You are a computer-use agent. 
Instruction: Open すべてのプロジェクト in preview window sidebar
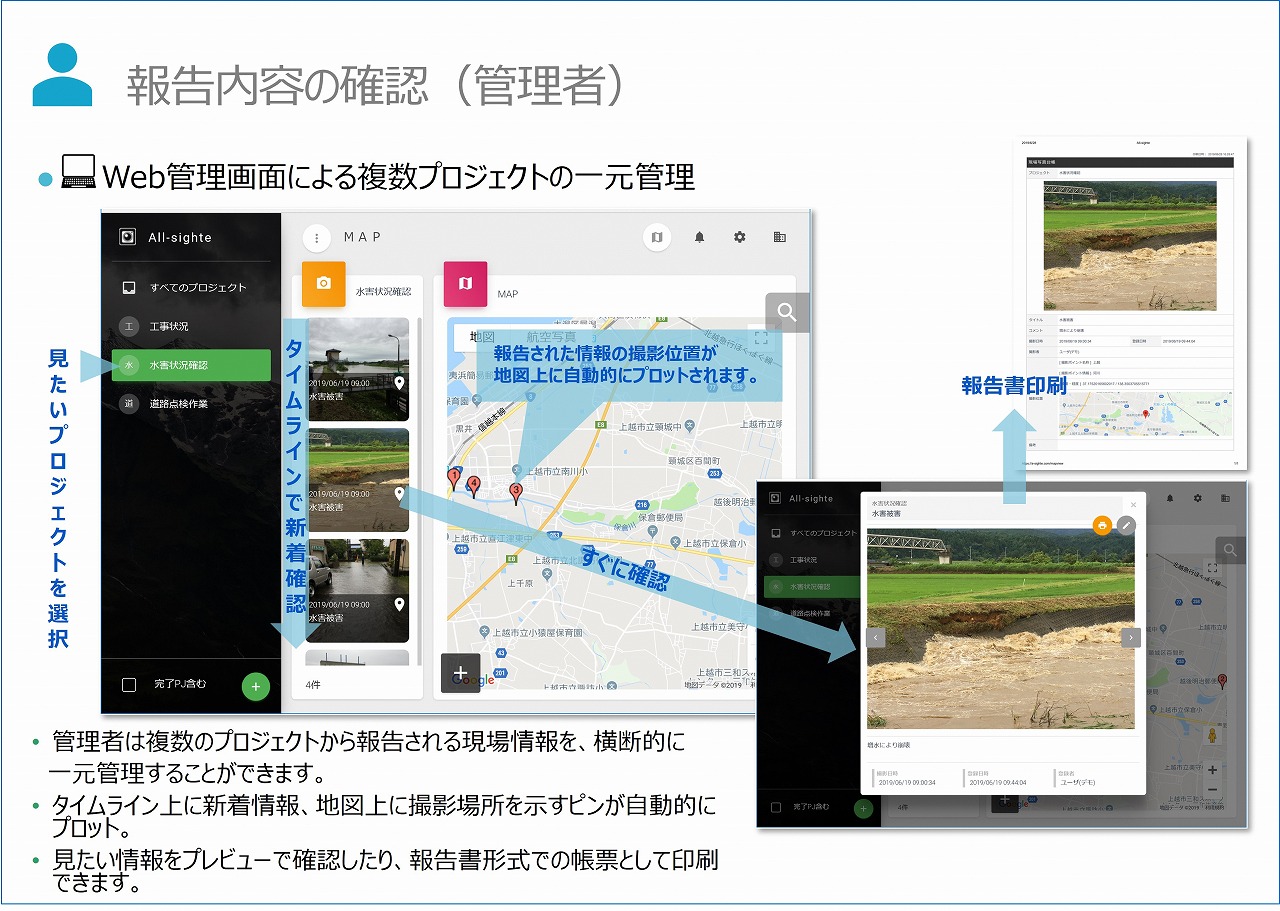[x=812, y=533]
